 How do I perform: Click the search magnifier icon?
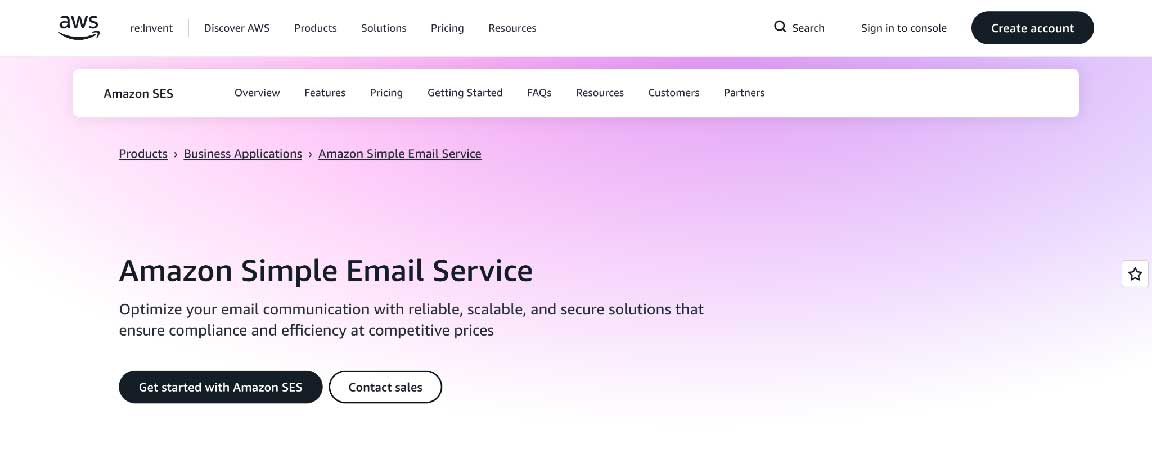tap(780, 27)
